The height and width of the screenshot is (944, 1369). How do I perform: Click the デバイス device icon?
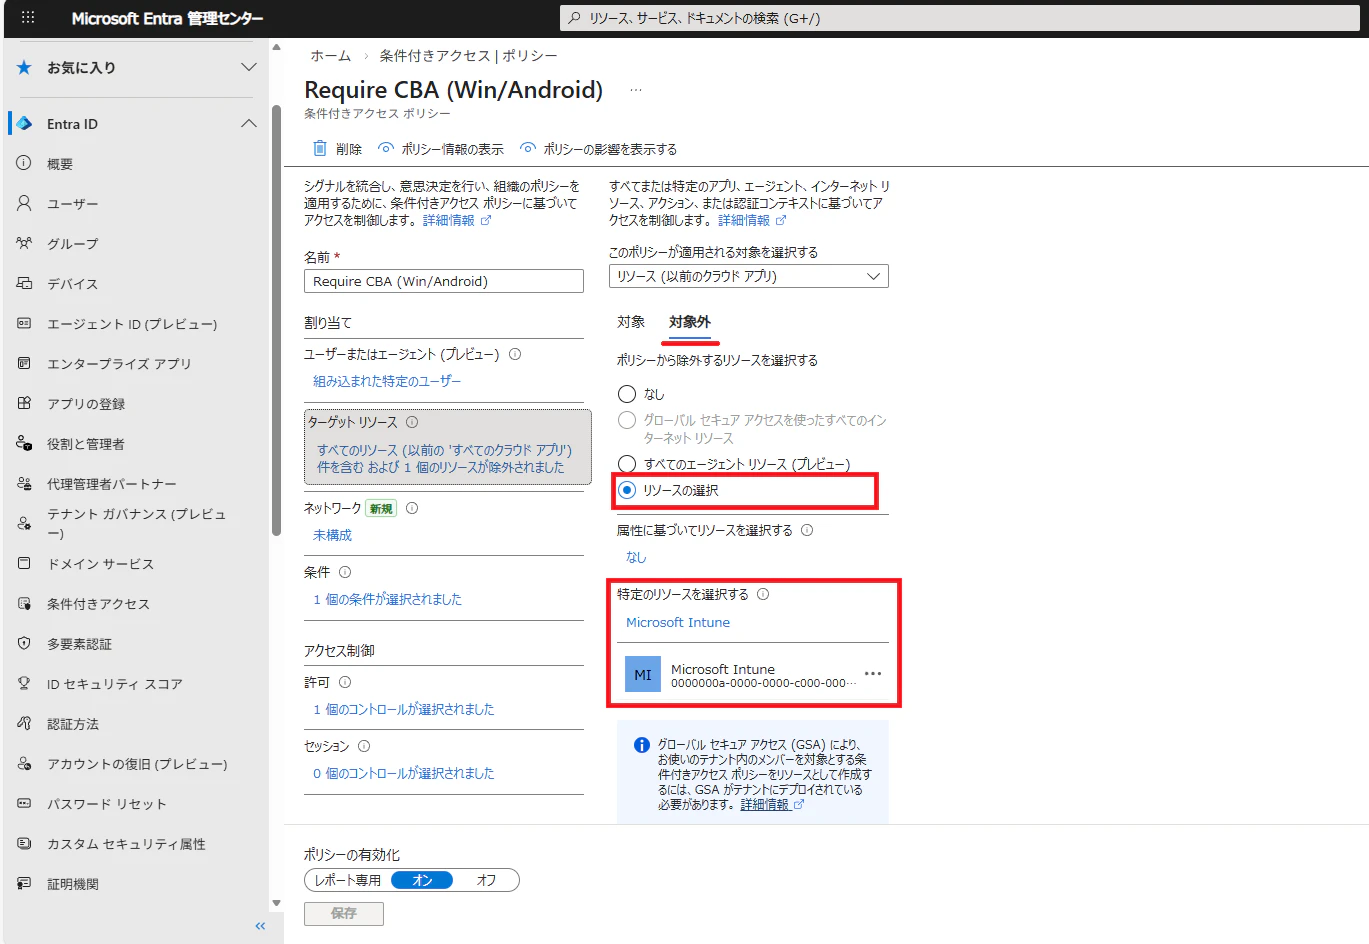(24, 283)
